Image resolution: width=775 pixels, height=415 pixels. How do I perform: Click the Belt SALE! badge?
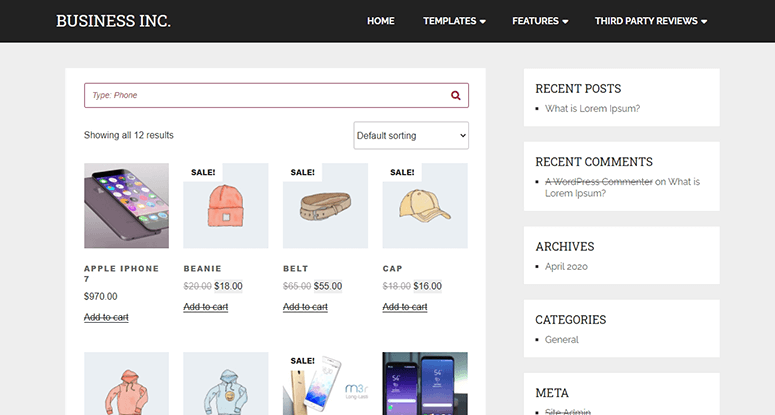[x=302, y=172]
